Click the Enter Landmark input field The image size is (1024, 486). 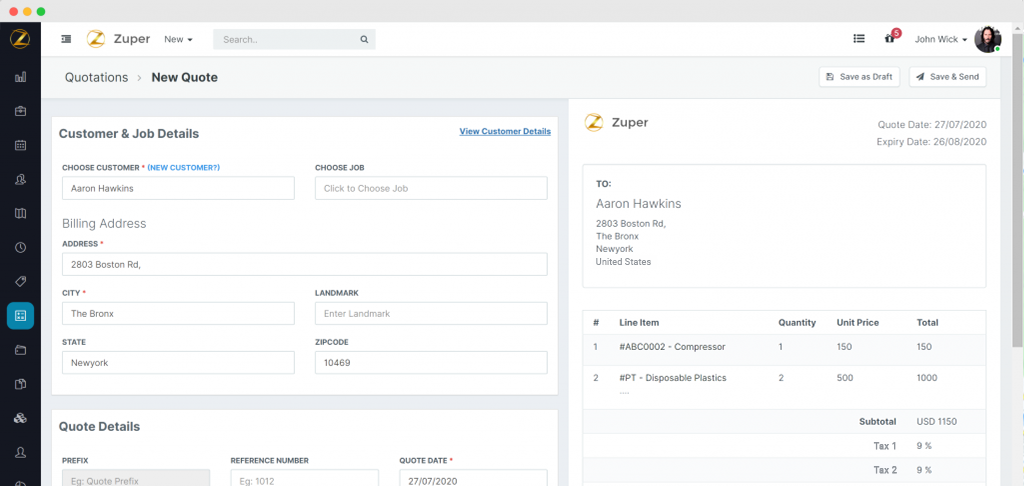431,314
